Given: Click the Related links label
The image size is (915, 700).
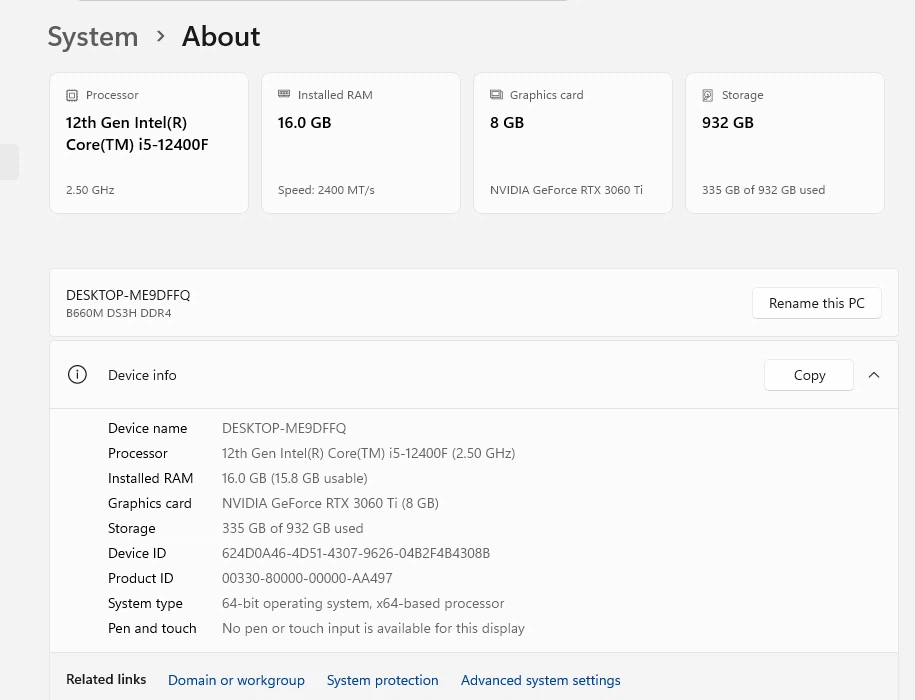Looking at the screenshot, I should [106, 680].
